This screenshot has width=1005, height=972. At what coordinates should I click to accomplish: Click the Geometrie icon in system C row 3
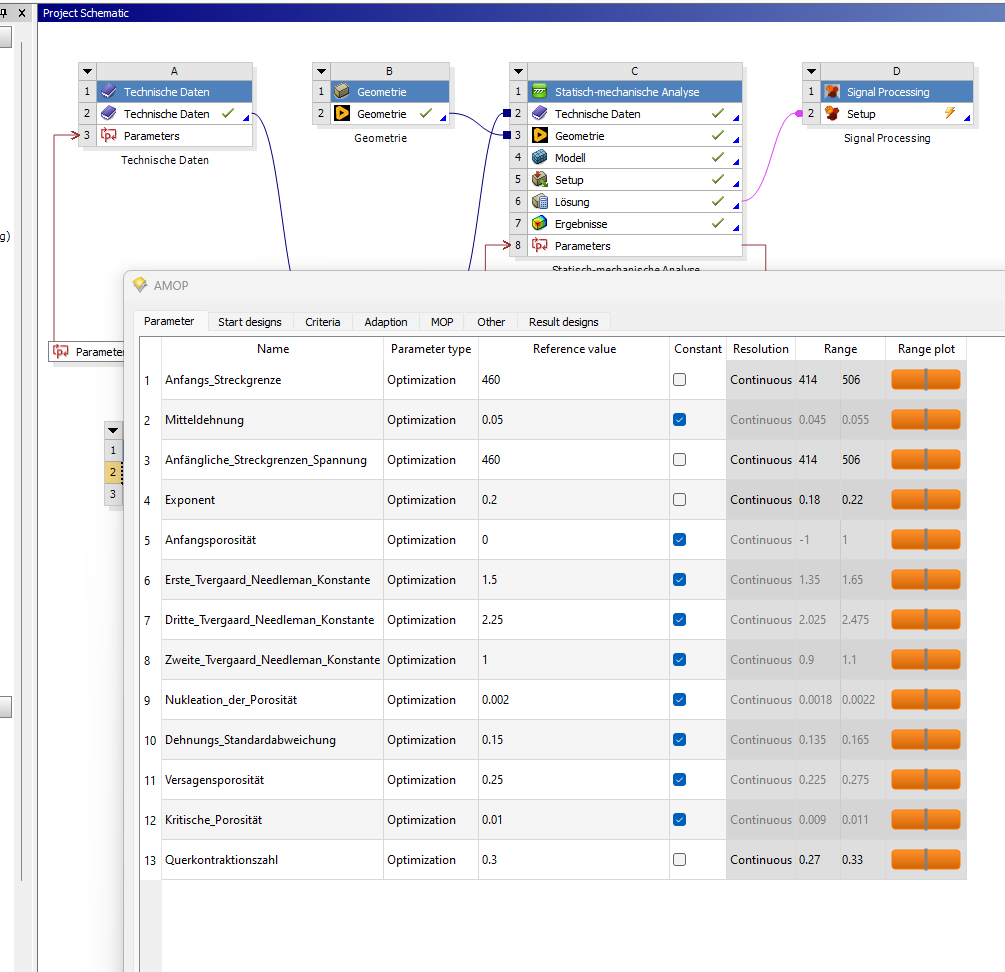click(540, 135)
